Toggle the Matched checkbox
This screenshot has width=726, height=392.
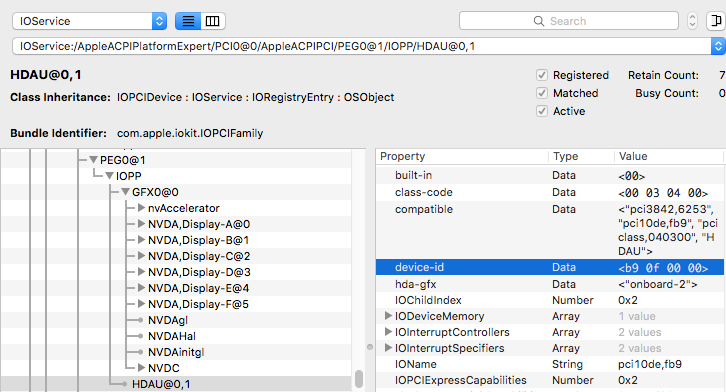pos(542,93)
